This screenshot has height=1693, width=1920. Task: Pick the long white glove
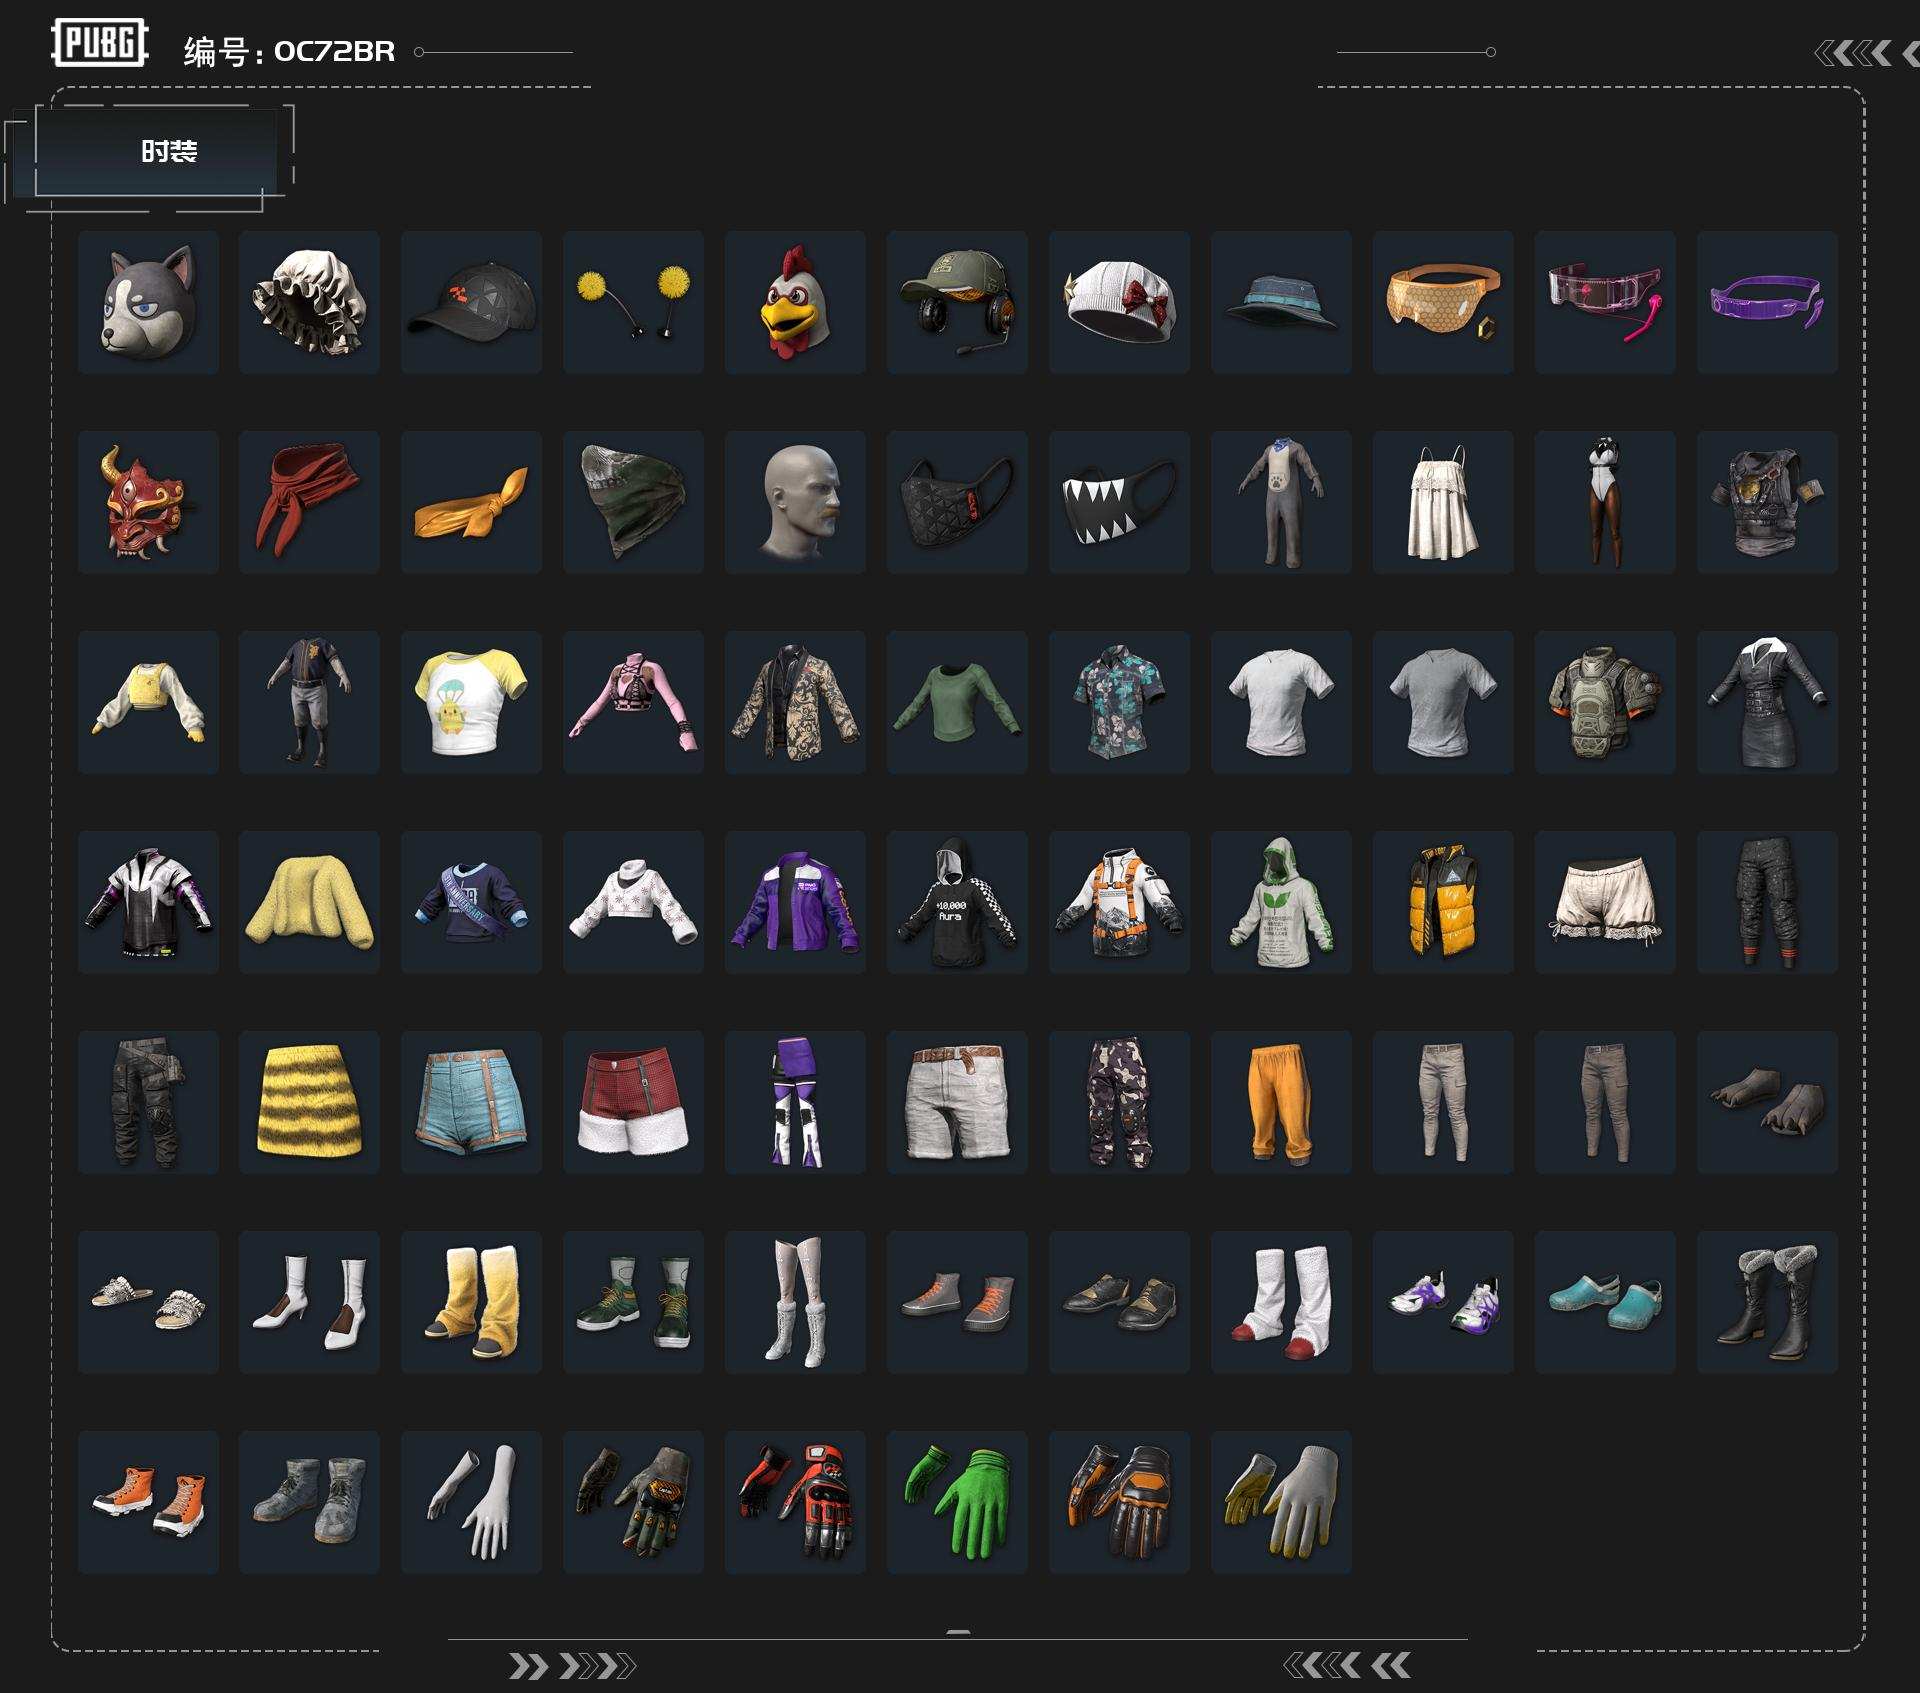(471, 1502)
